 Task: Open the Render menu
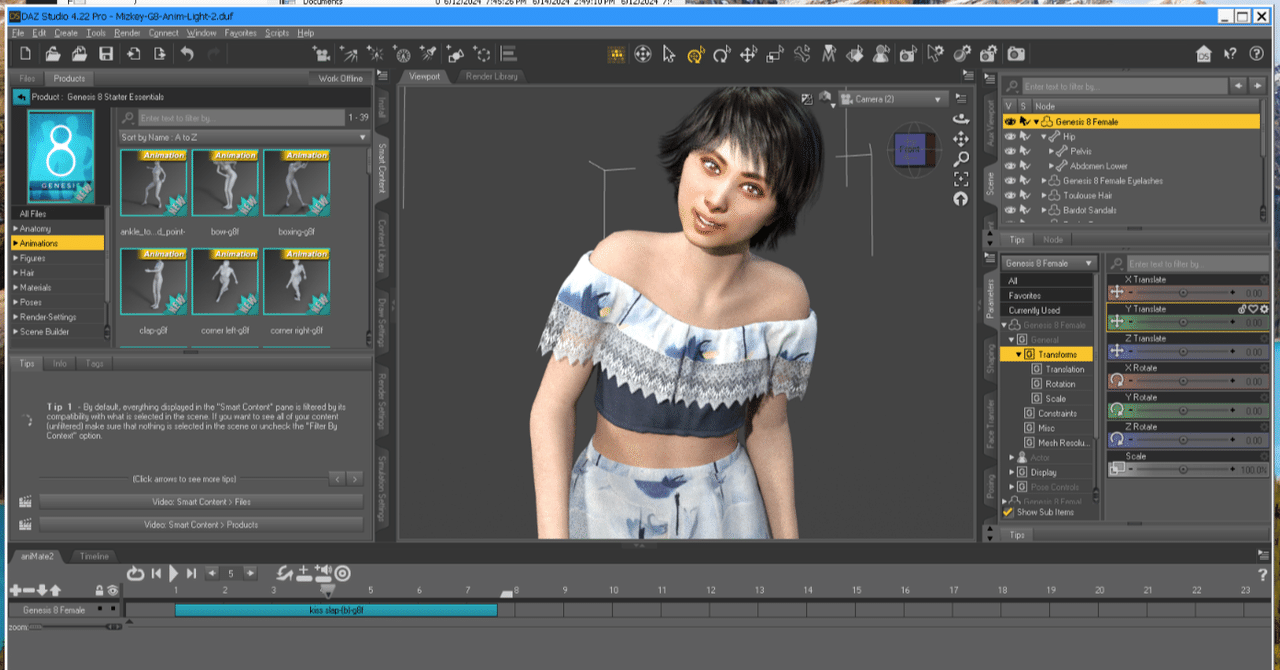(x=127, y=33)
